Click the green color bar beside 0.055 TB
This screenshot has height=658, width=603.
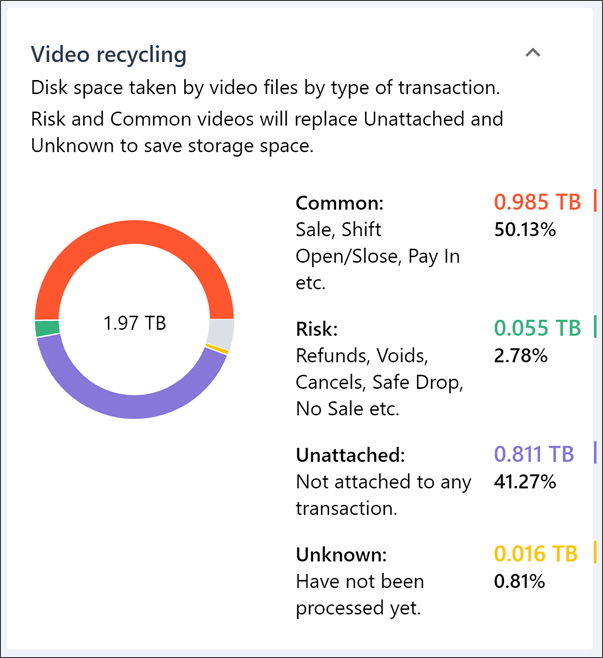pyautogui.click(x=595, y=327)
